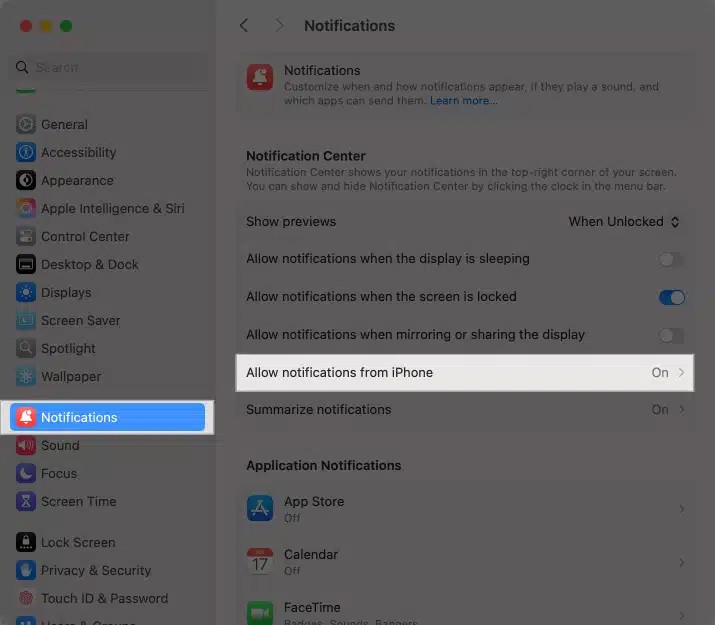Click the Accessibility icon in sidebar

[x=26, y=153]
